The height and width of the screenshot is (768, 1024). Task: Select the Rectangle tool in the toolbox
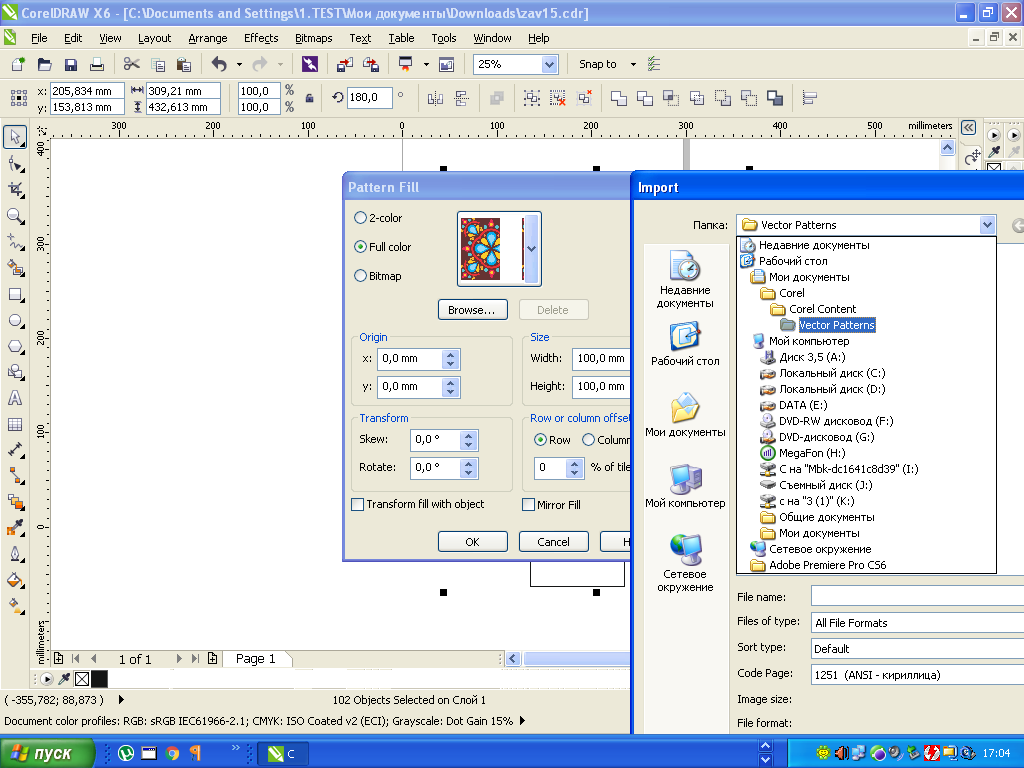tap(15, 295)
